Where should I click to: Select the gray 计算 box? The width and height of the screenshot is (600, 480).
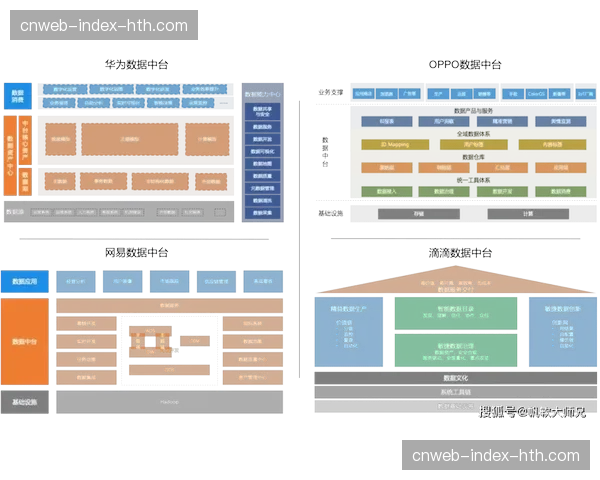528,214
